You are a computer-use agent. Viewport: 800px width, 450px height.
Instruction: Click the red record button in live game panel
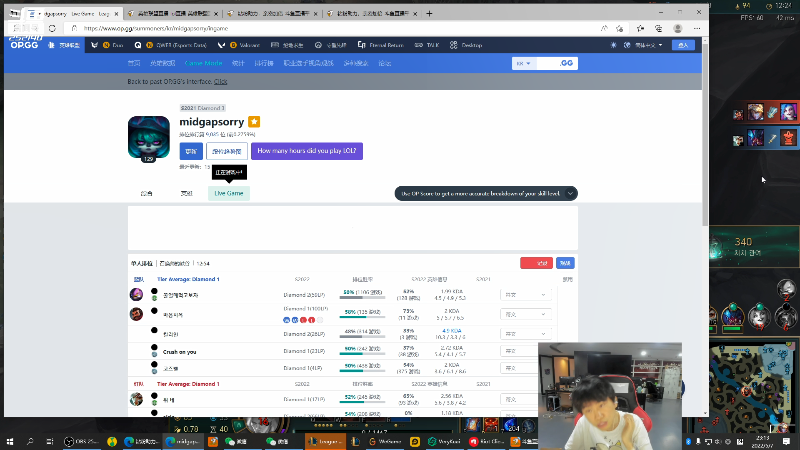pyautogui.click(x=536, y=263)
